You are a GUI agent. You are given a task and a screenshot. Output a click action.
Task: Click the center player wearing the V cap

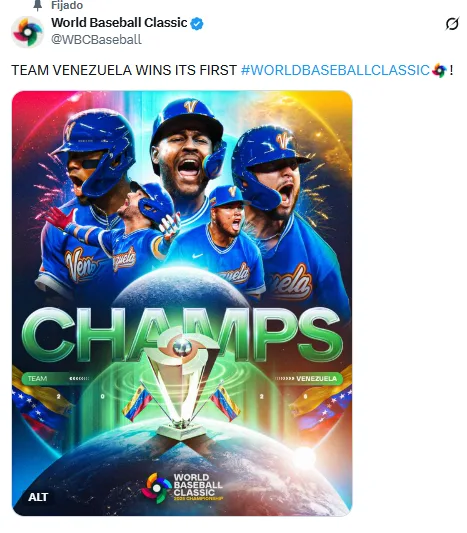click(186, 150)
